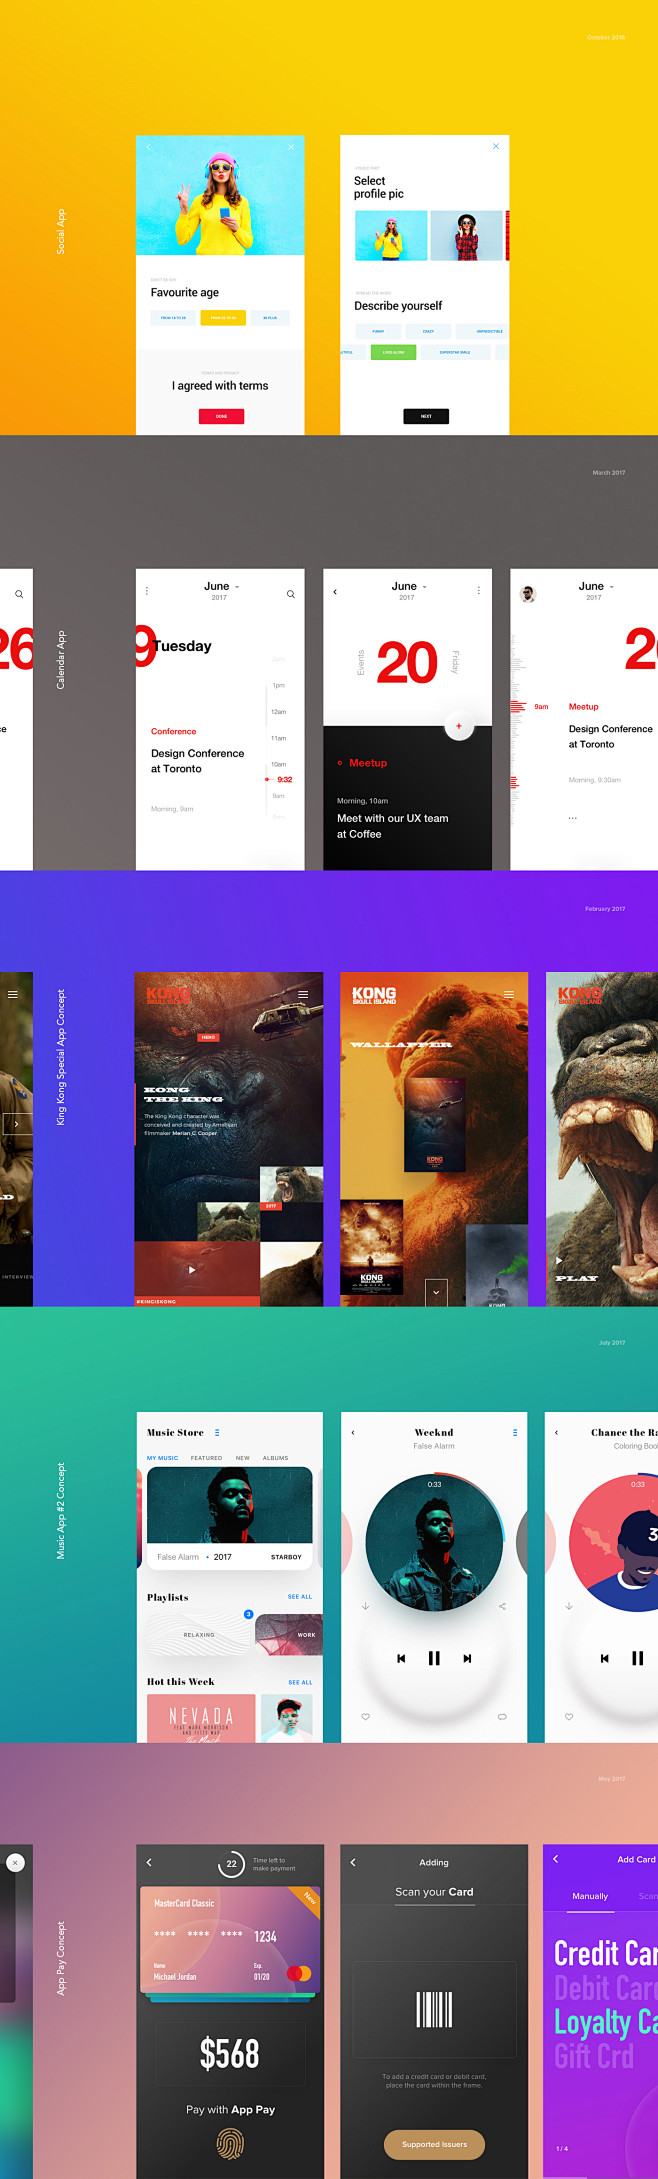Pause the Weeknd False Alarm track
This screenshot has height=2179, width=658.
coord(434,1658)
